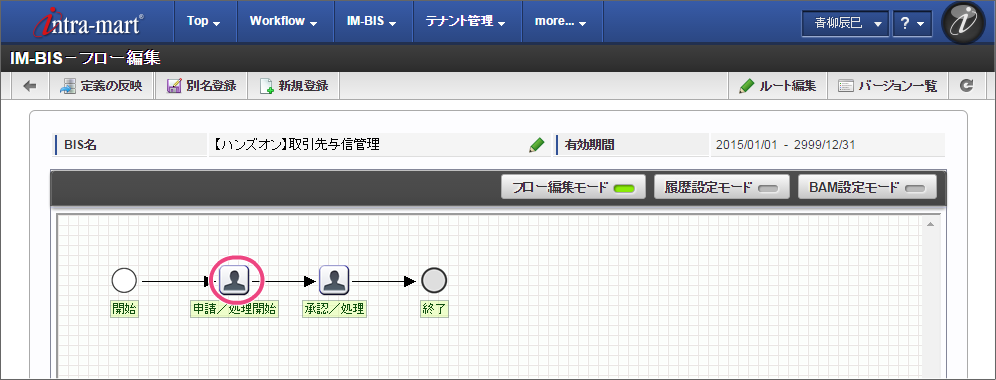Screen dimensions: 996x380
Task: Select the 承認／処理 node icon
Action: [x=334, y=280]
